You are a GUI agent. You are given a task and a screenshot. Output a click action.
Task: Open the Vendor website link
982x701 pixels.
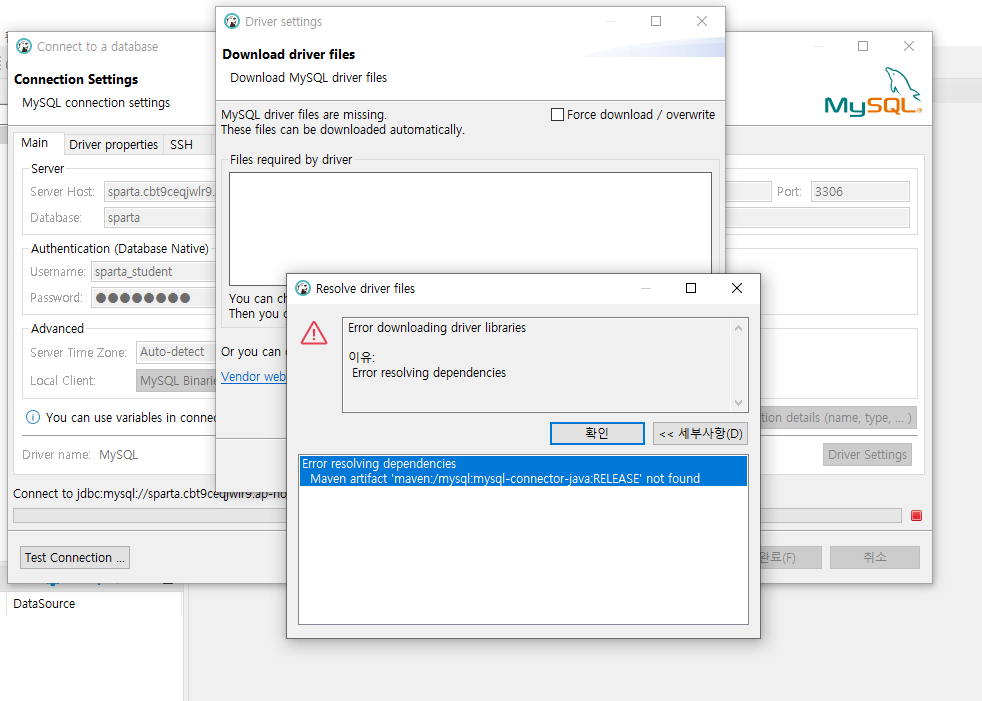tap(254, 376)
